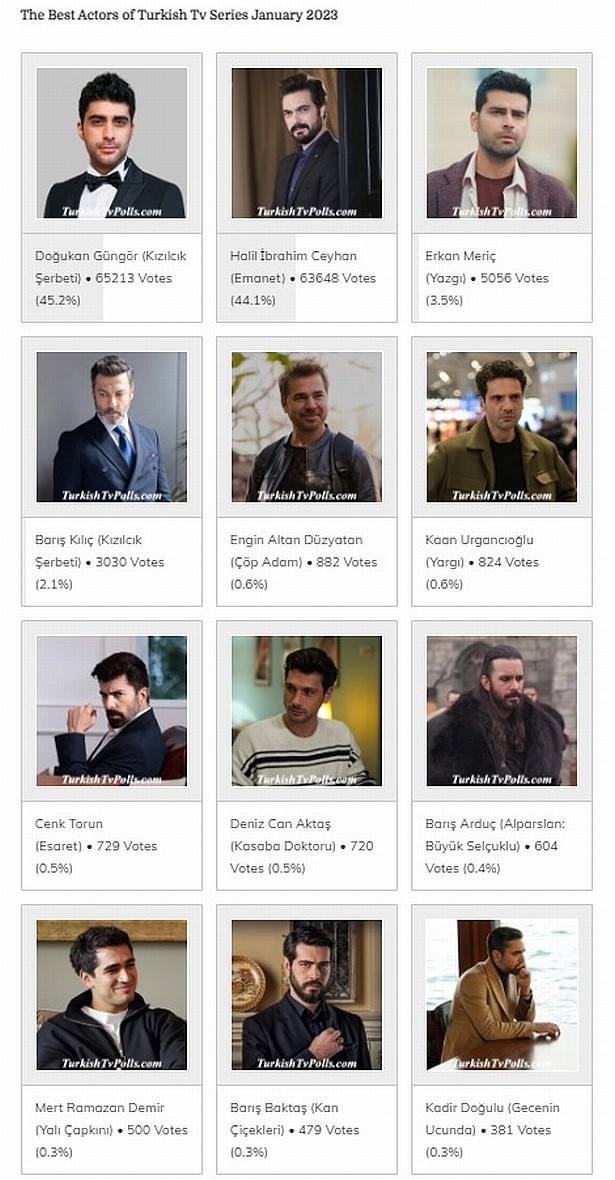
Task: Open Engin Altan Düzyatan's photo
Action: [x=306, y=427]
